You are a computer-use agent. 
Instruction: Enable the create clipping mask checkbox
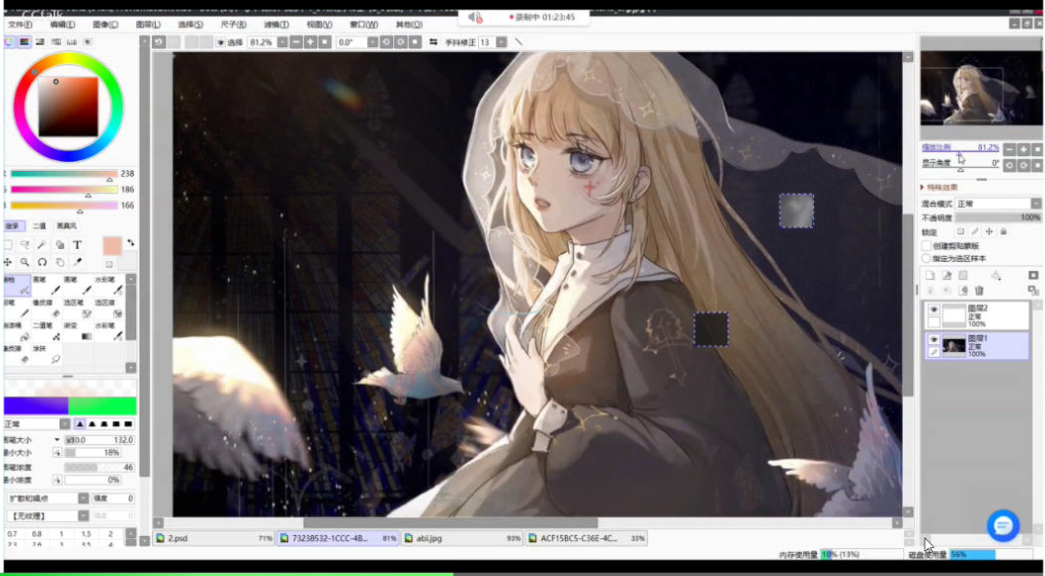point(926,245)
